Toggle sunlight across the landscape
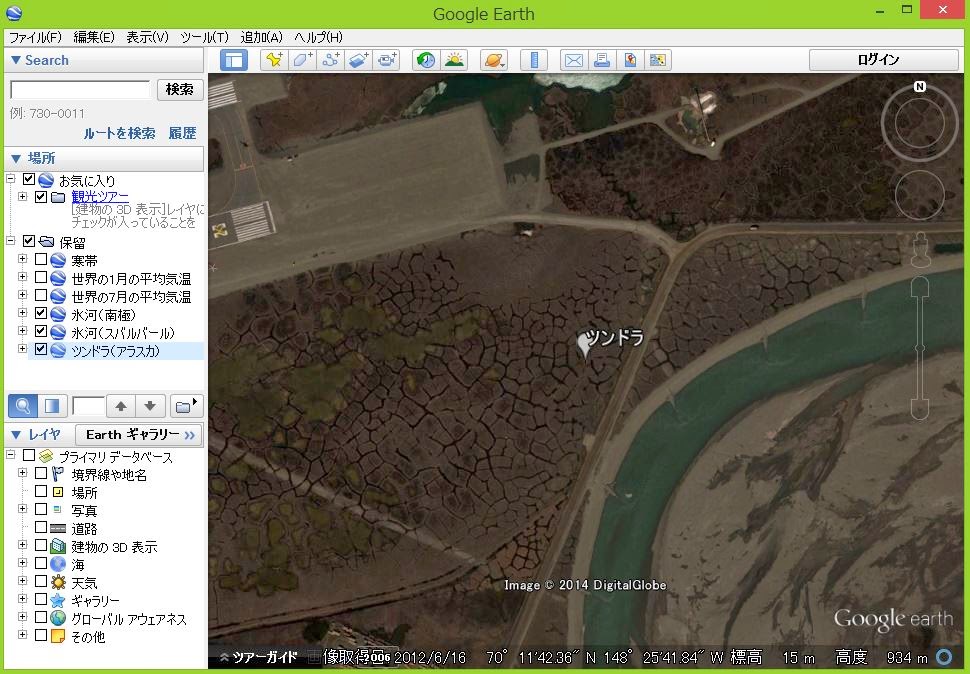This screenshot has height=674, width=970. click(x=454, y=60)
